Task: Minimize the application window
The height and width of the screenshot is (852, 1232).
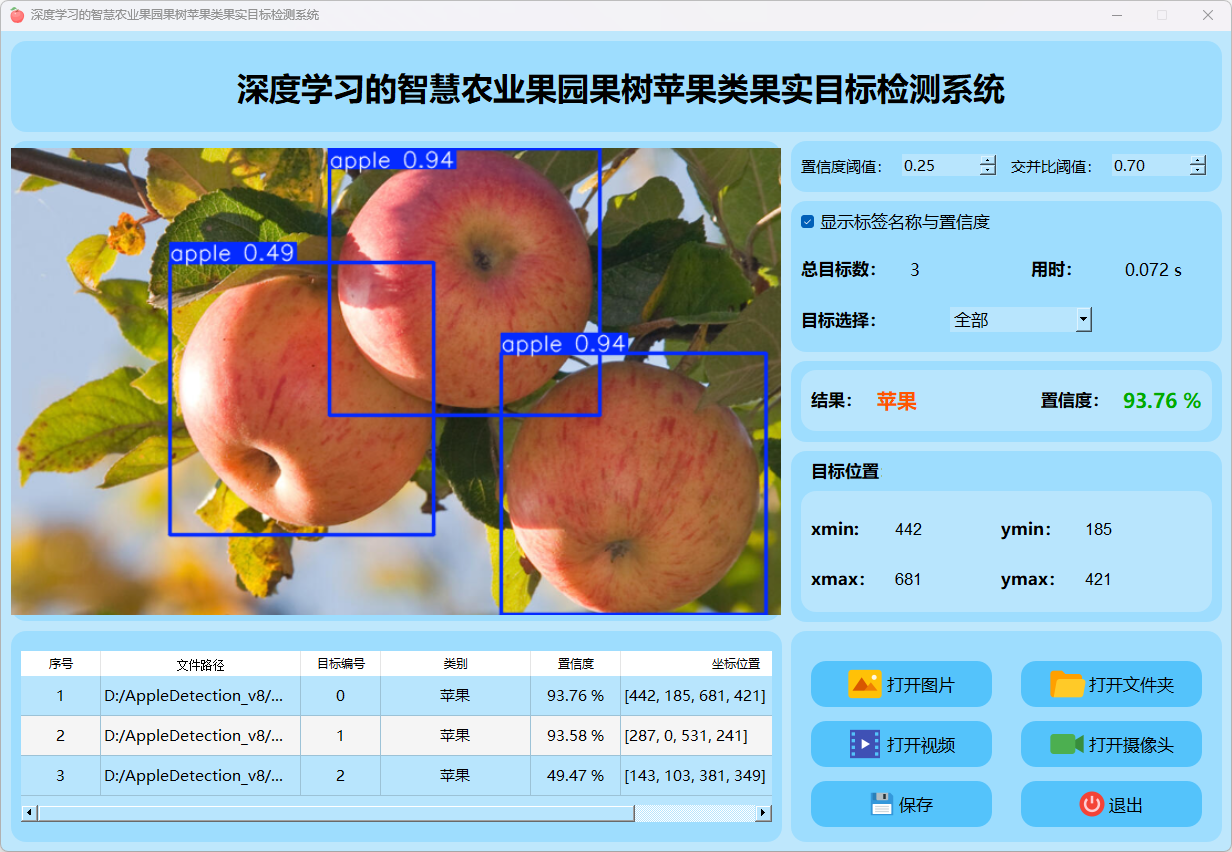Action: [1117, 15]
